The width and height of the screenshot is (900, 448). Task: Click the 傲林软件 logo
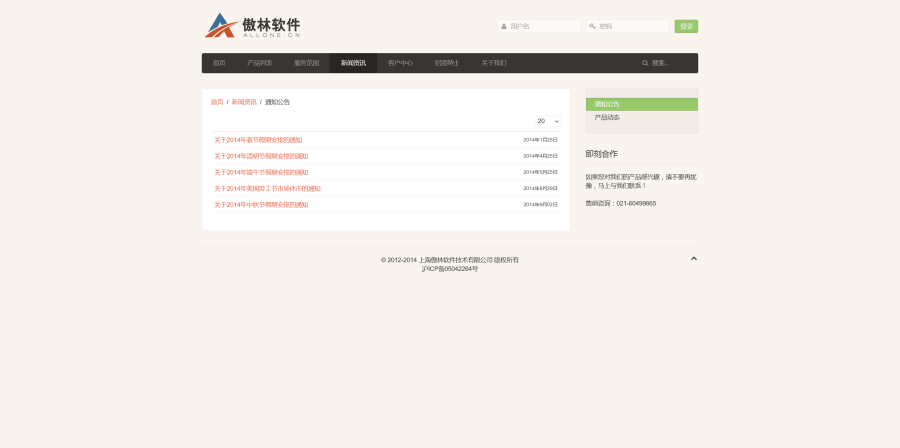[x=253, y=26]
